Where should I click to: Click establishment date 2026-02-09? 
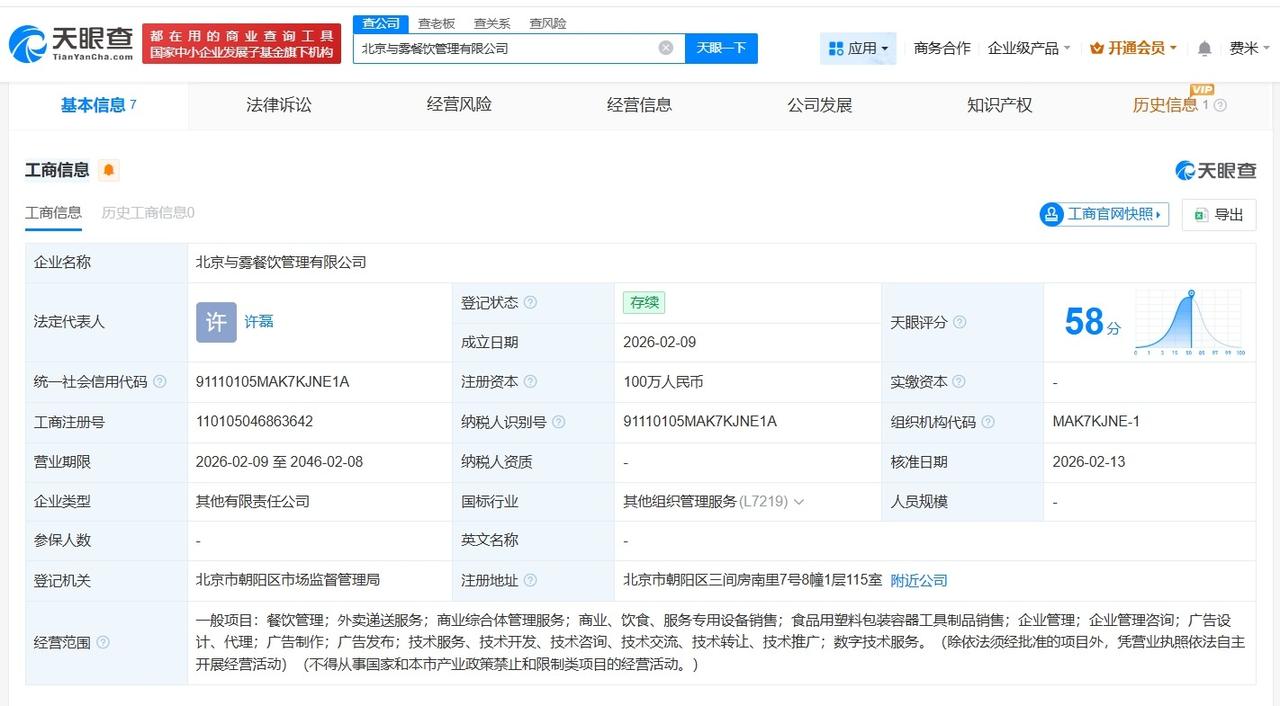point(659,342)
